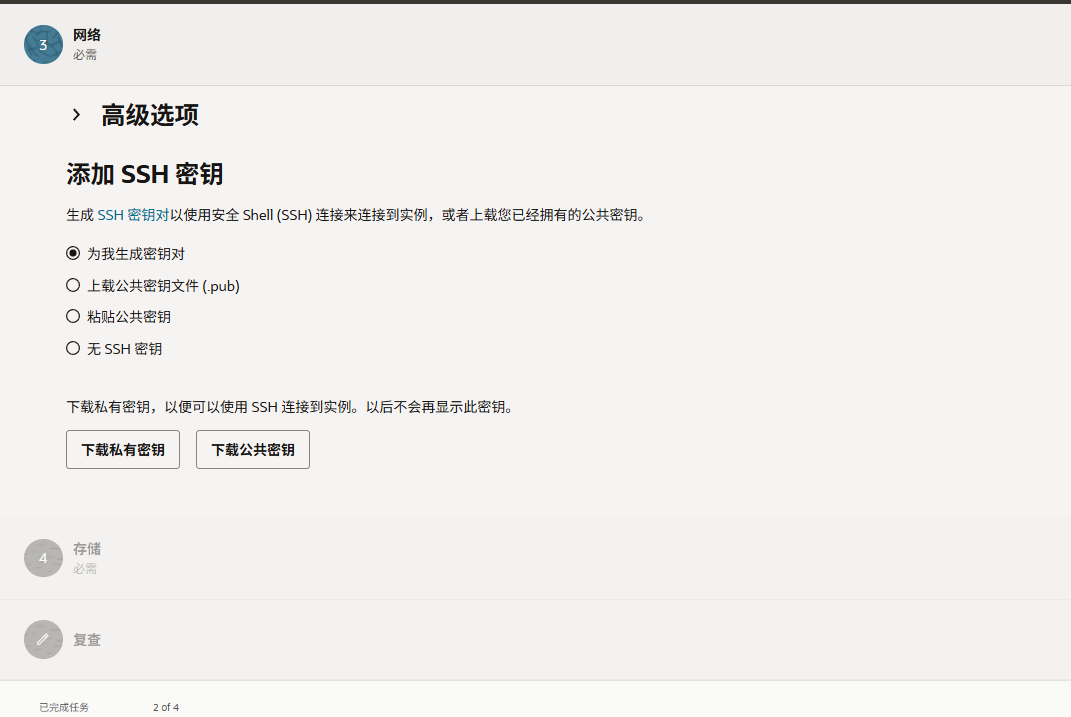
Task: Expand the 高级选项 chevron arrow
Action: [76, 115]
